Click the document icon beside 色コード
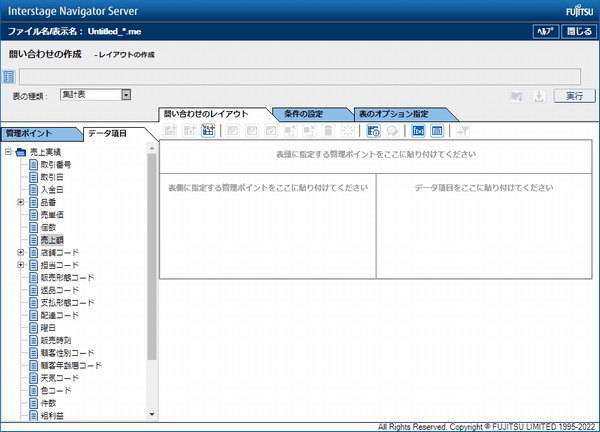 [x=34, y=391]
